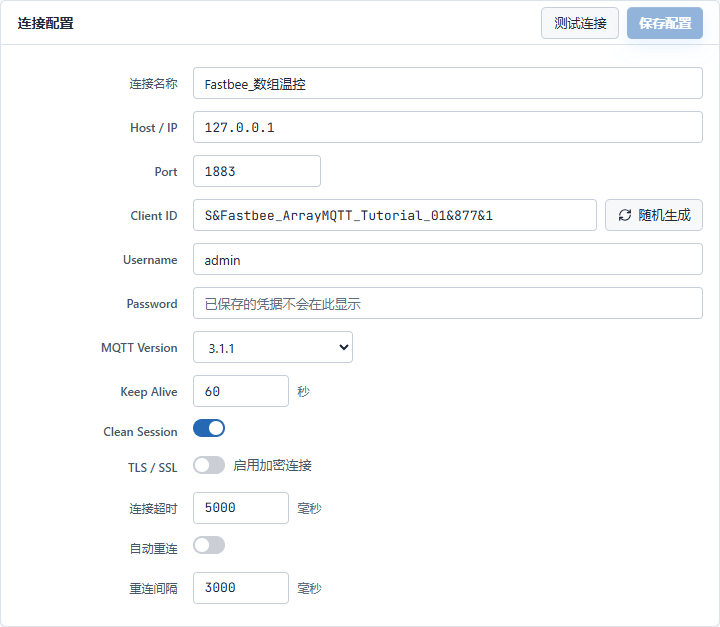The width and height of the screenshot is (720, 627).
Task: Focus the 连接名称 connection name field
Action: 448,83
